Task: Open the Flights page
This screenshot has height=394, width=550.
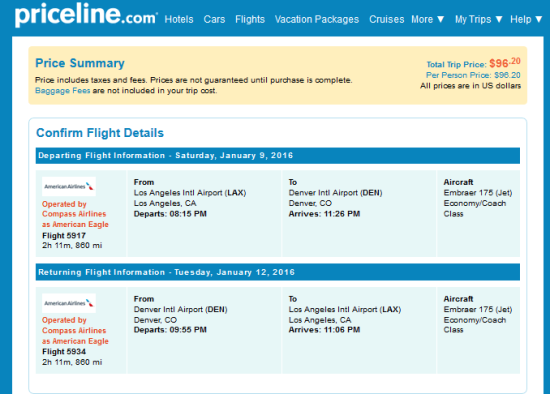Action: point(250,19)
